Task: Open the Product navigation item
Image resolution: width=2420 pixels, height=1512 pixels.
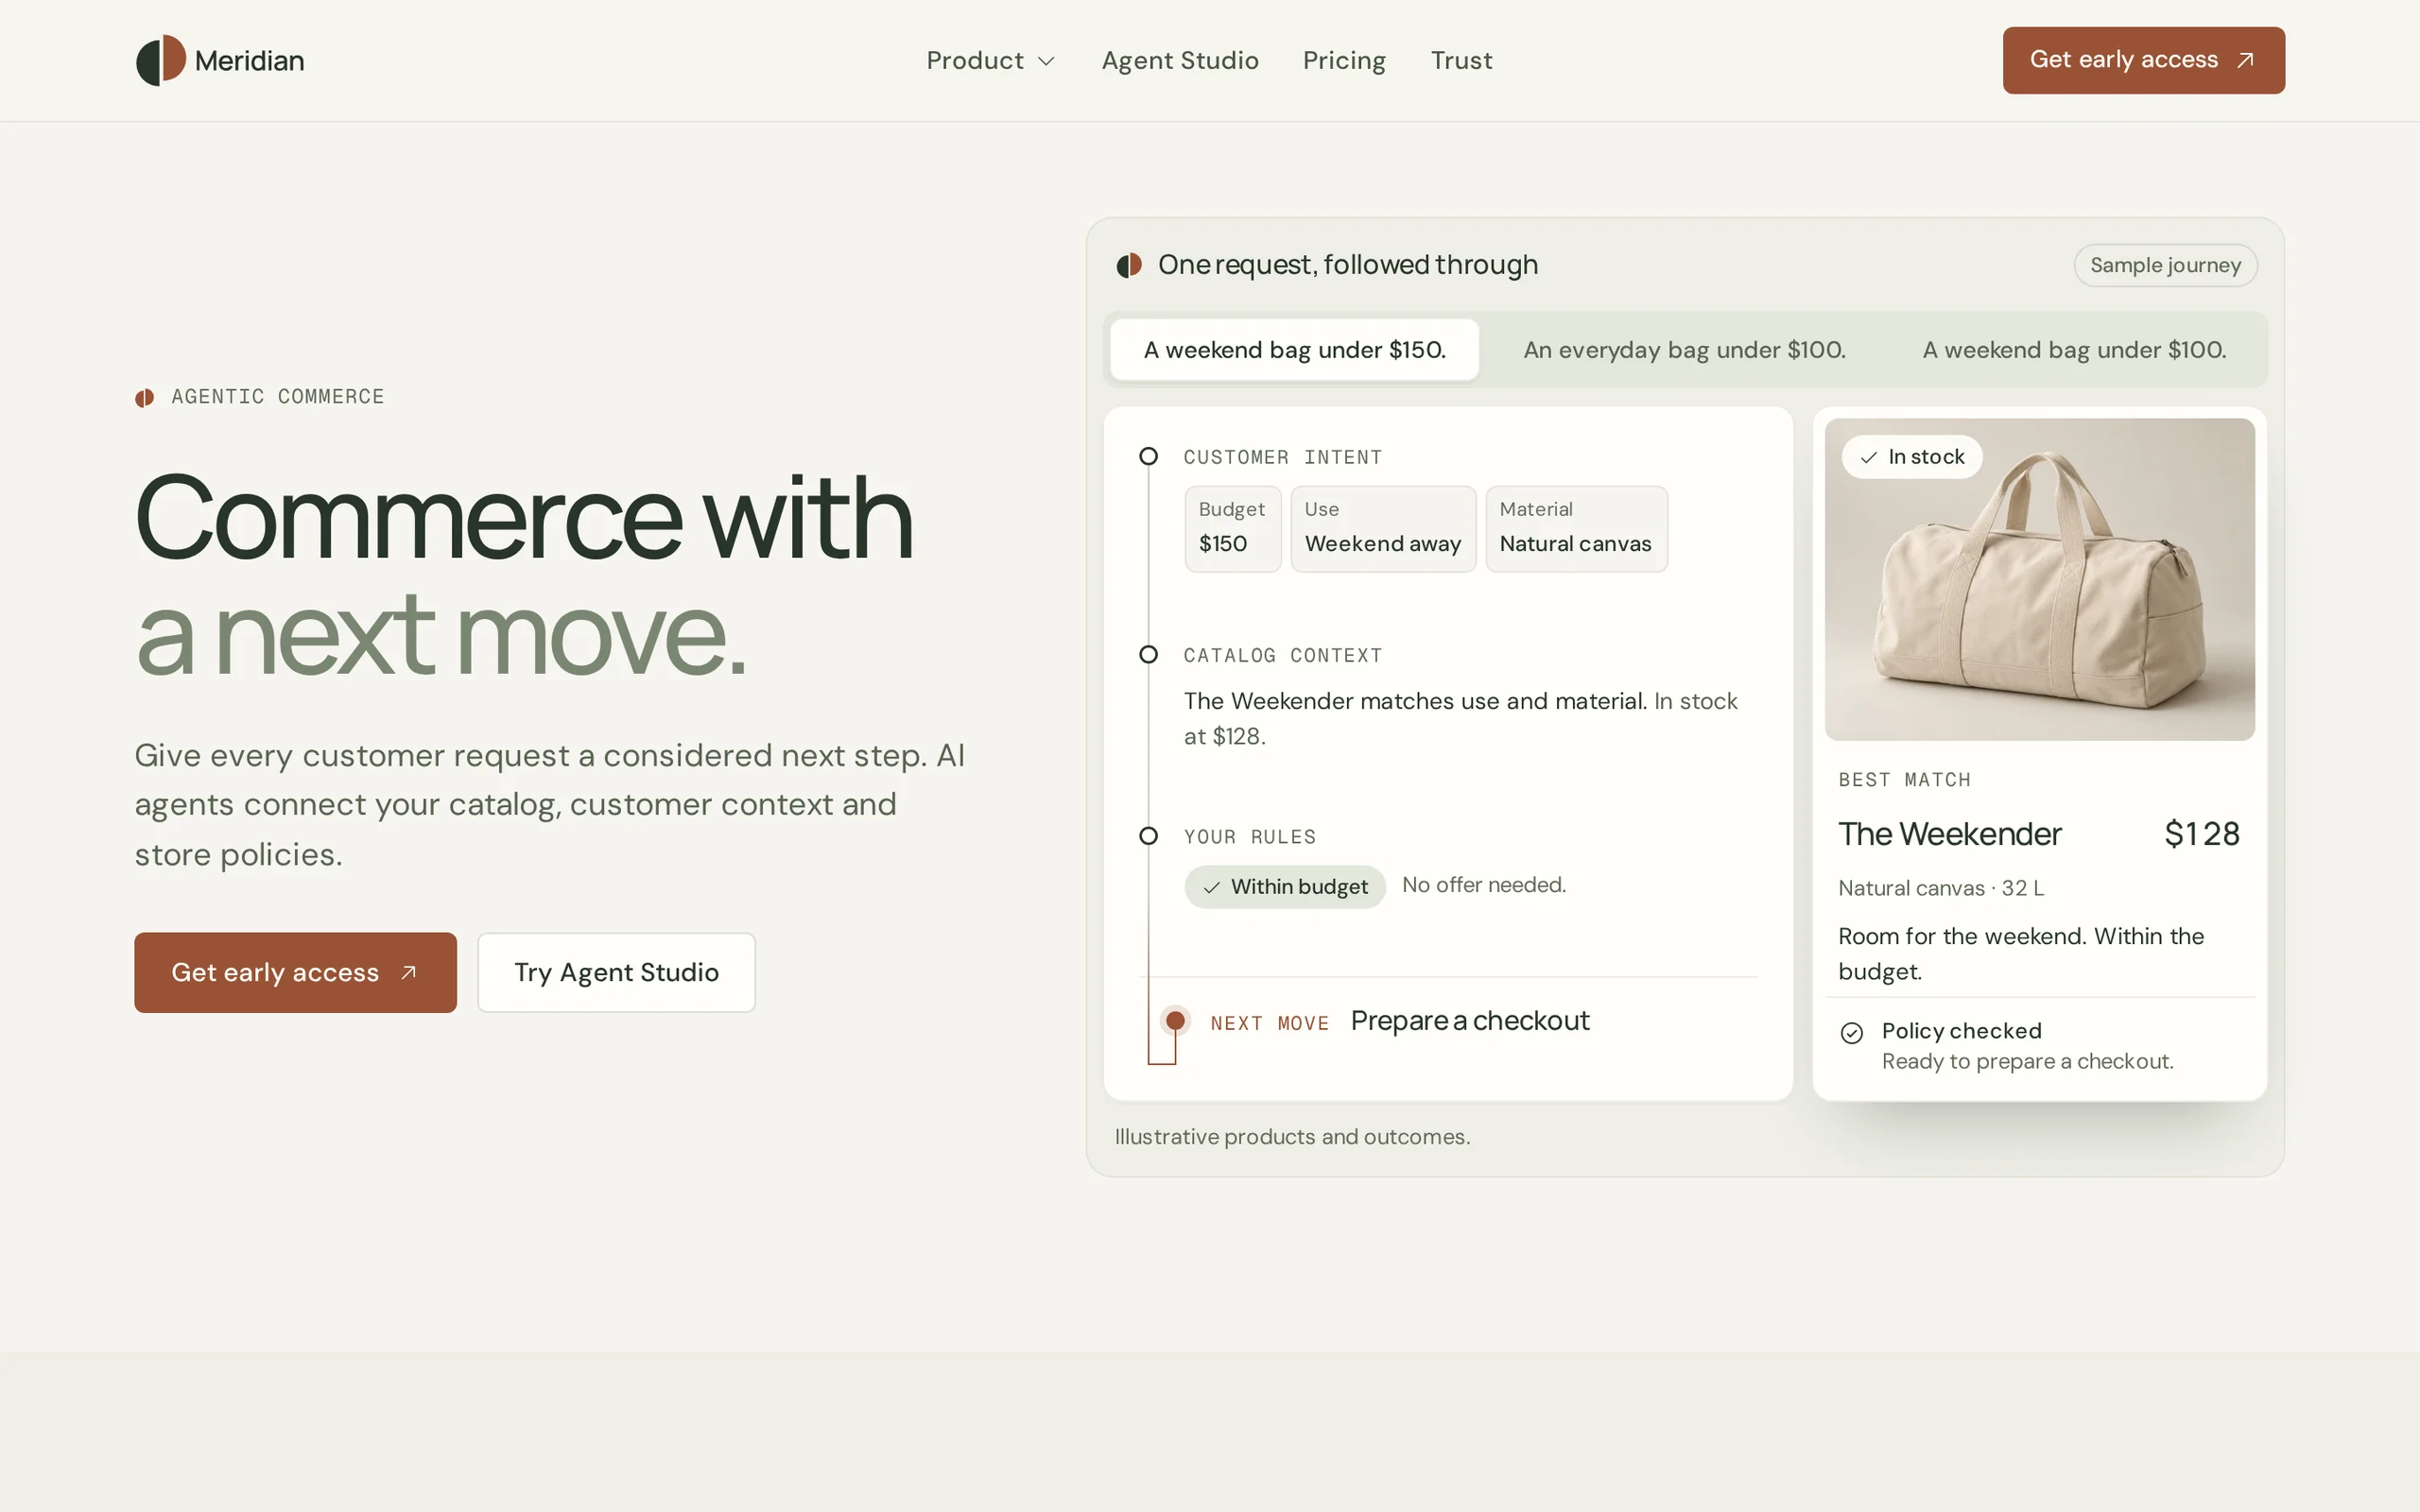Action: click(990, 61)
